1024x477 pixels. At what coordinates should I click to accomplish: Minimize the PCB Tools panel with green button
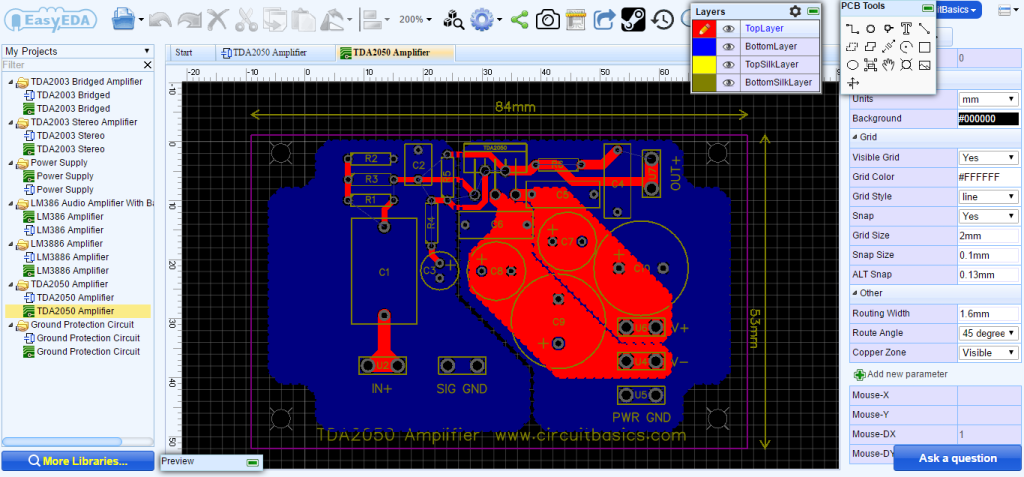(x=928, y=8)
